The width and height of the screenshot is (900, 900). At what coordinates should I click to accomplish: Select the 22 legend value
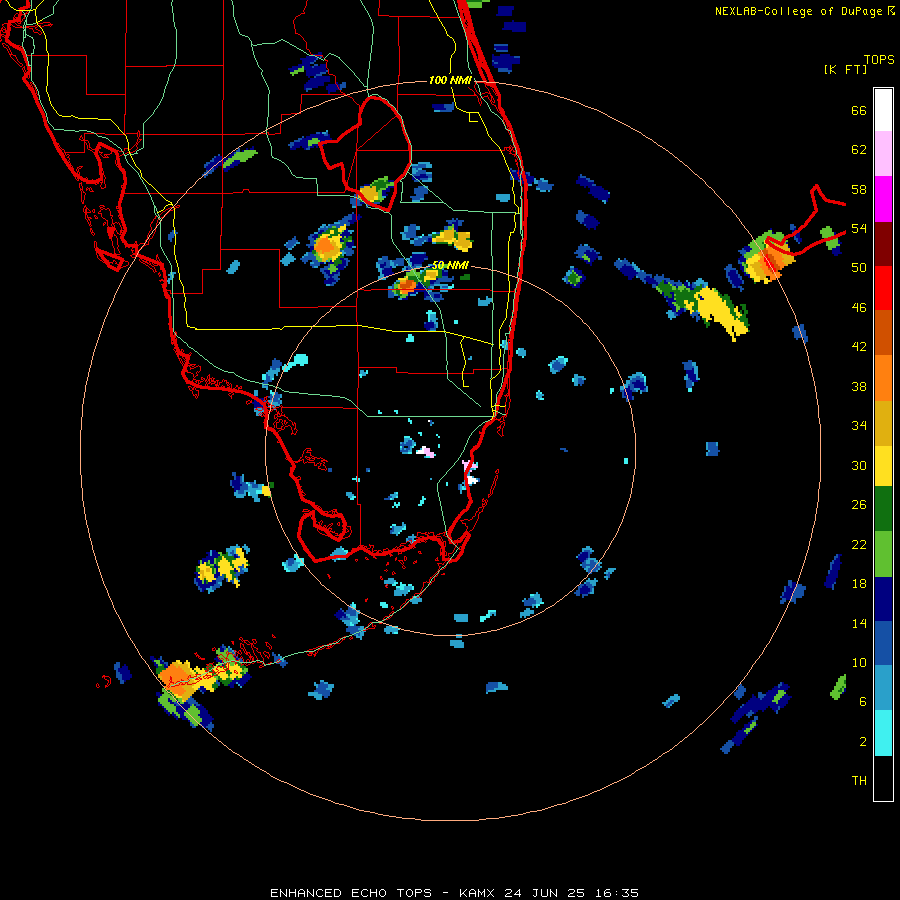click(x=859, y=544)
